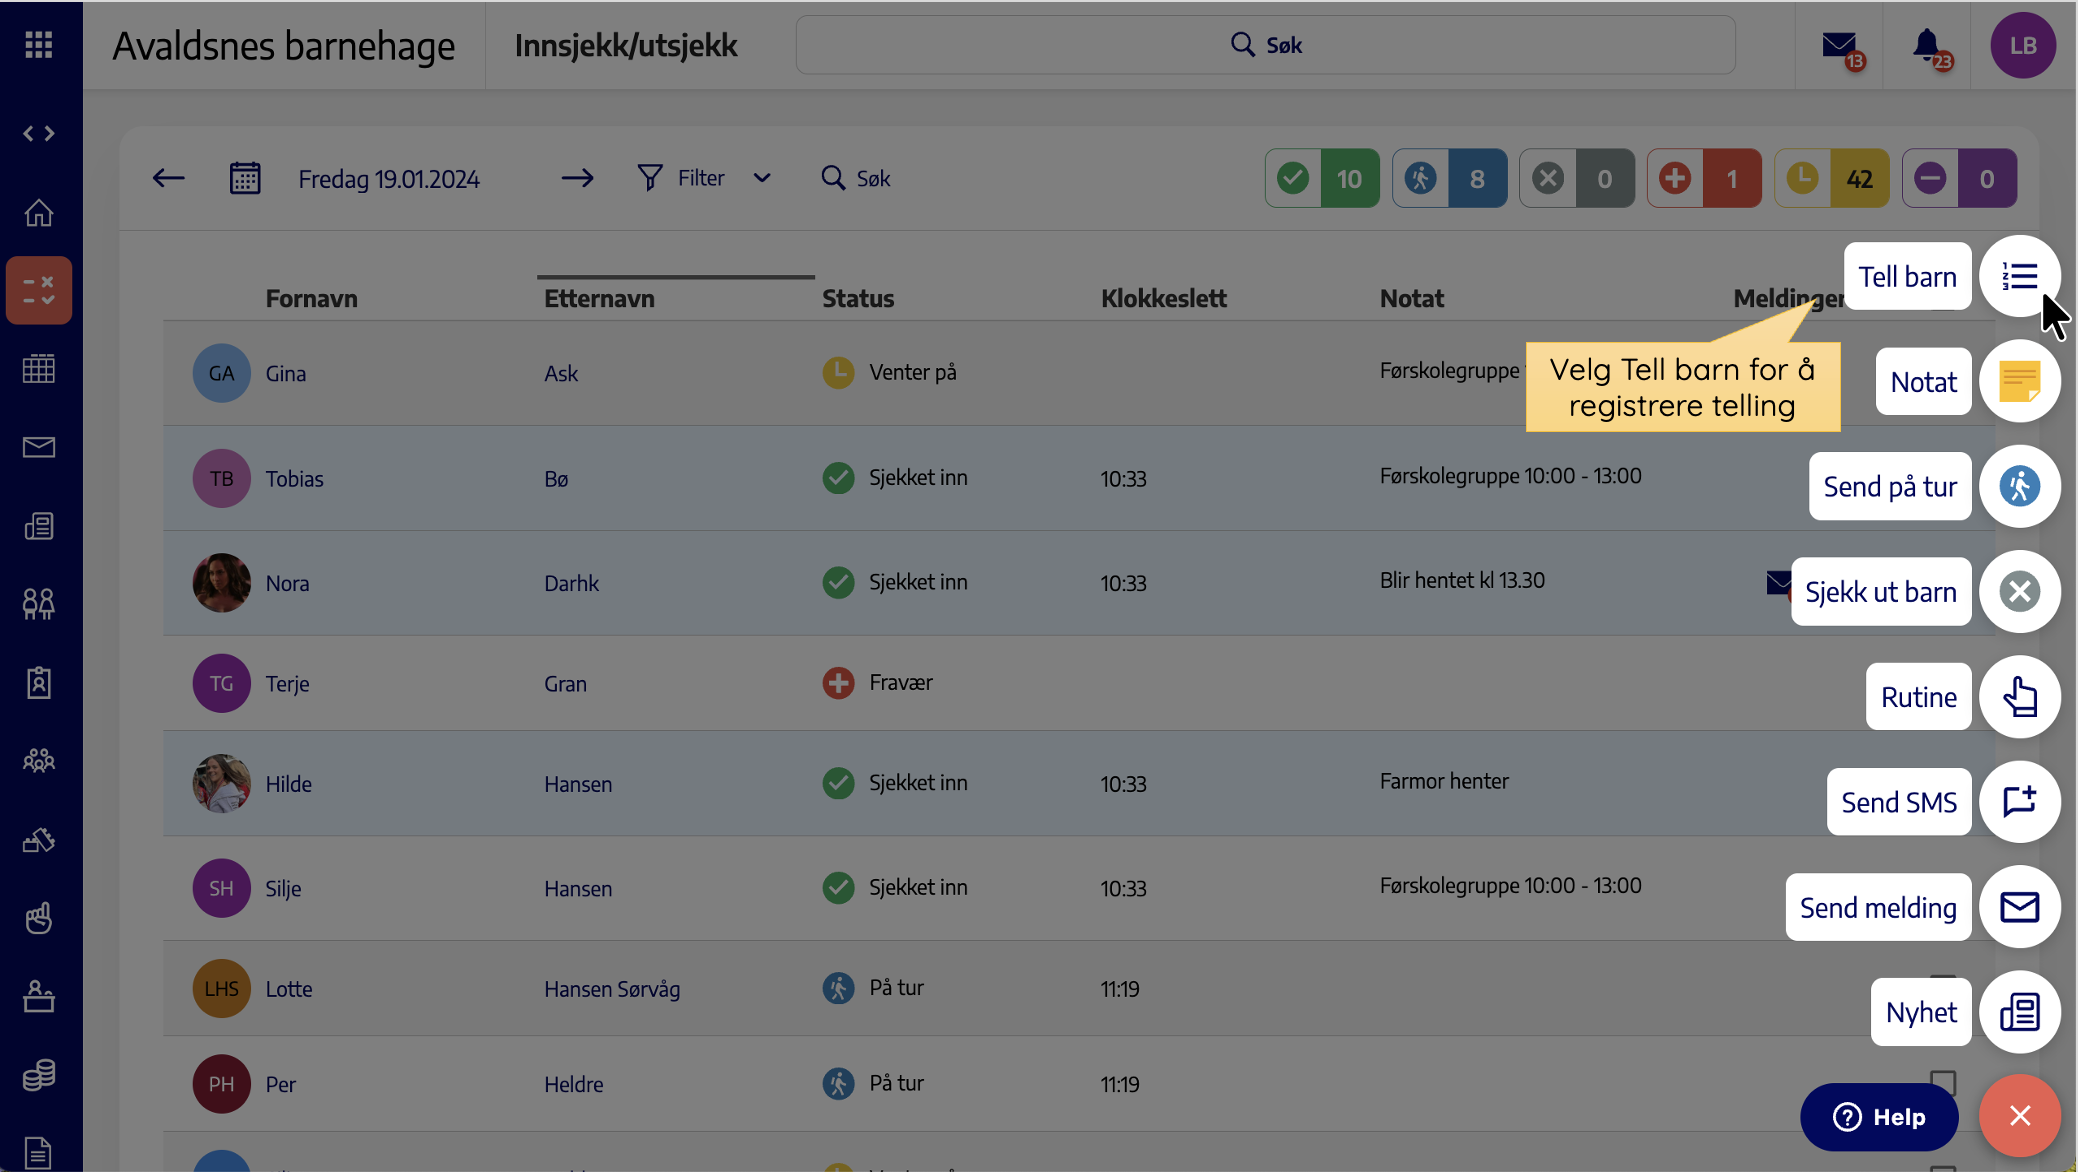Click the Tell barn label button
This screenshot has height=1172, width=2078.
1907,277
